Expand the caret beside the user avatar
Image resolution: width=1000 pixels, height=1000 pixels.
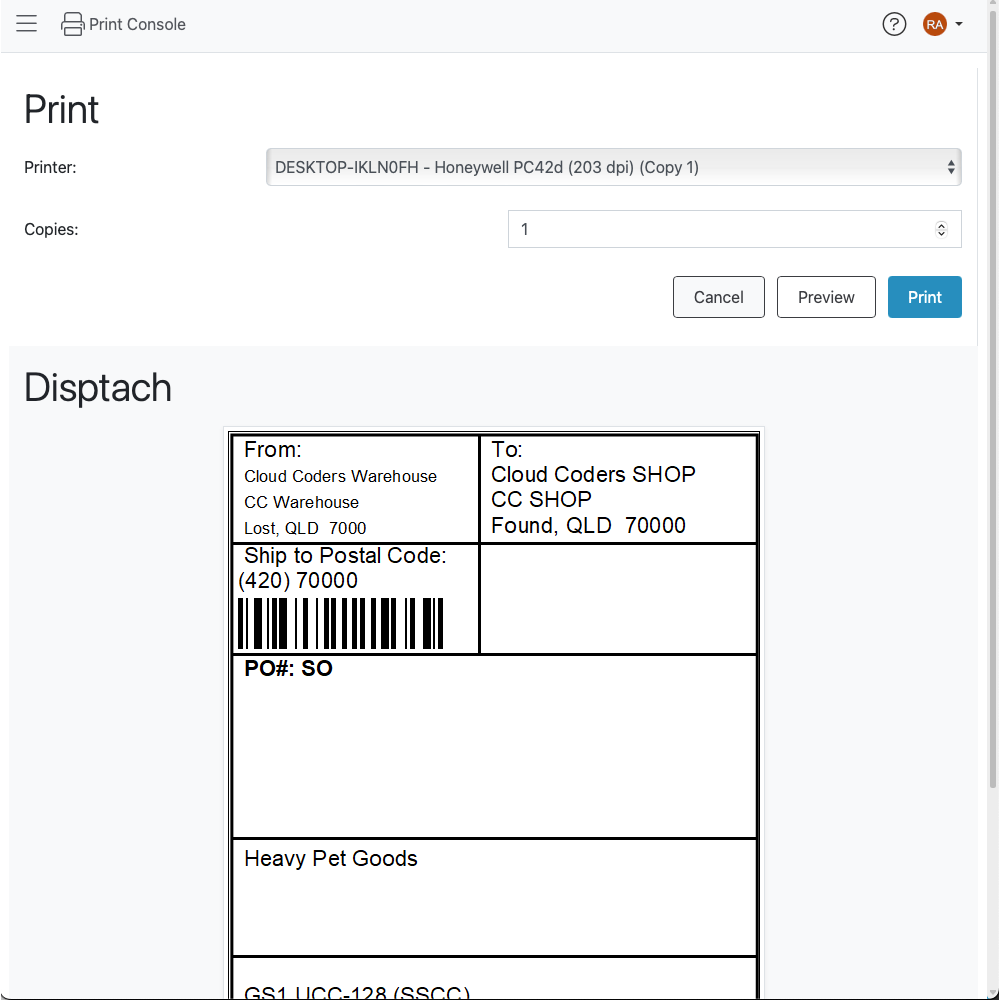pyautogui.click(x=959, y=24)
